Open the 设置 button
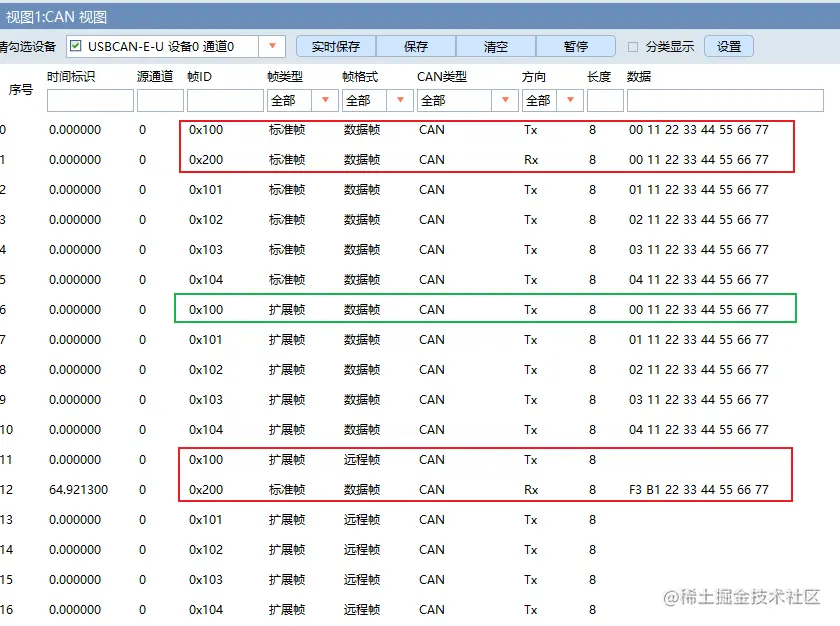Screen dimensions: 840x626 pos(729,47)
